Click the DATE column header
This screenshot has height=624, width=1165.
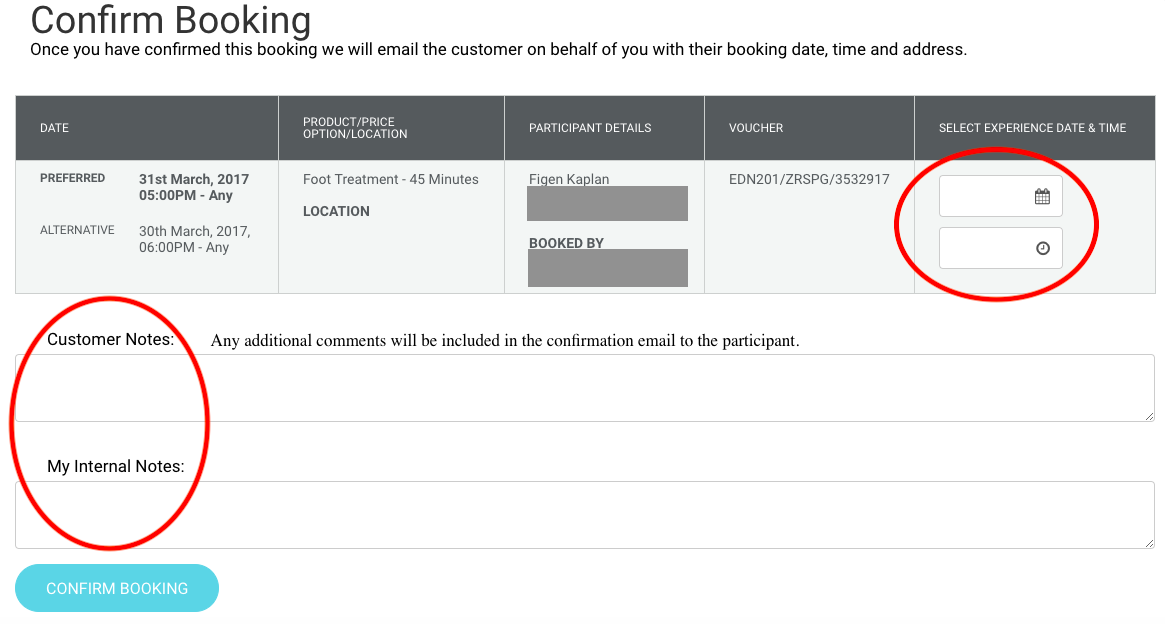pos(54,128)
